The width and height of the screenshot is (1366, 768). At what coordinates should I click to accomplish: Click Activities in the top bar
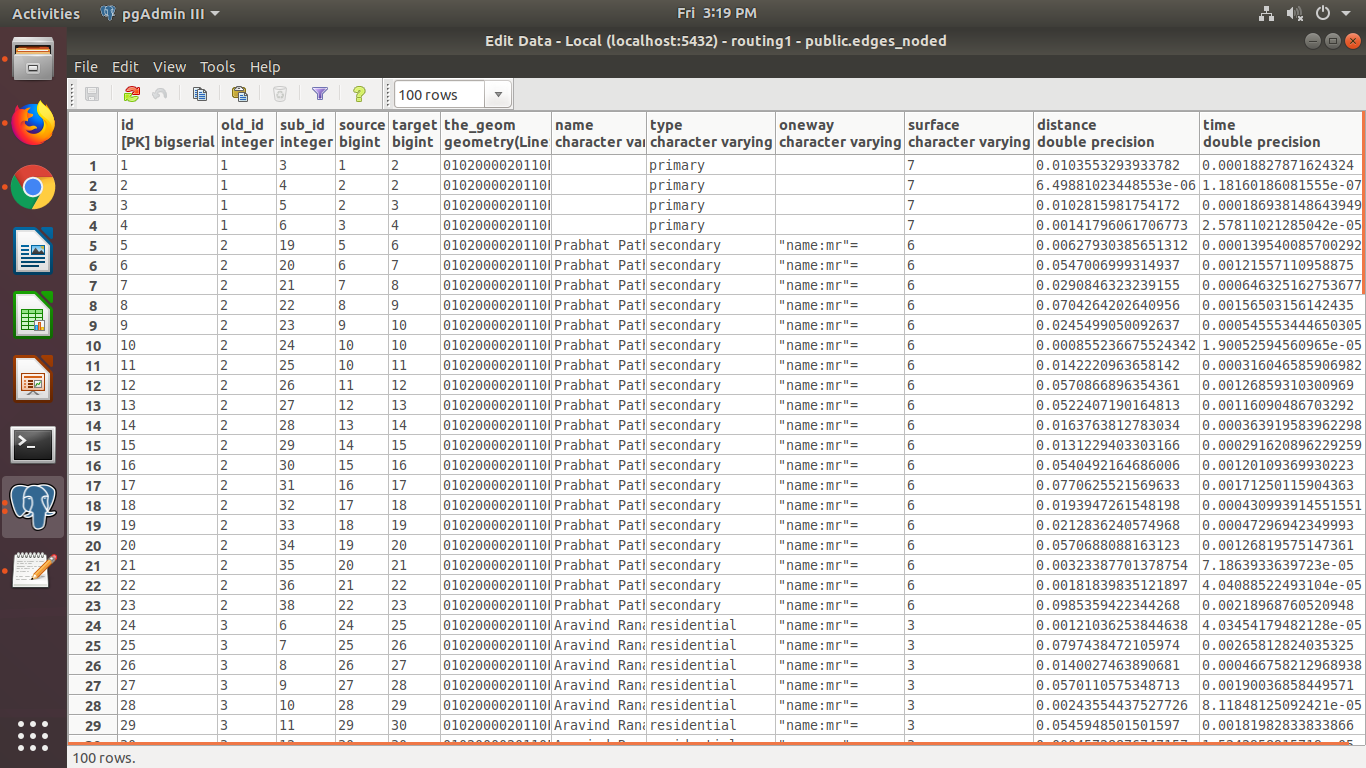tap(46, 13)
